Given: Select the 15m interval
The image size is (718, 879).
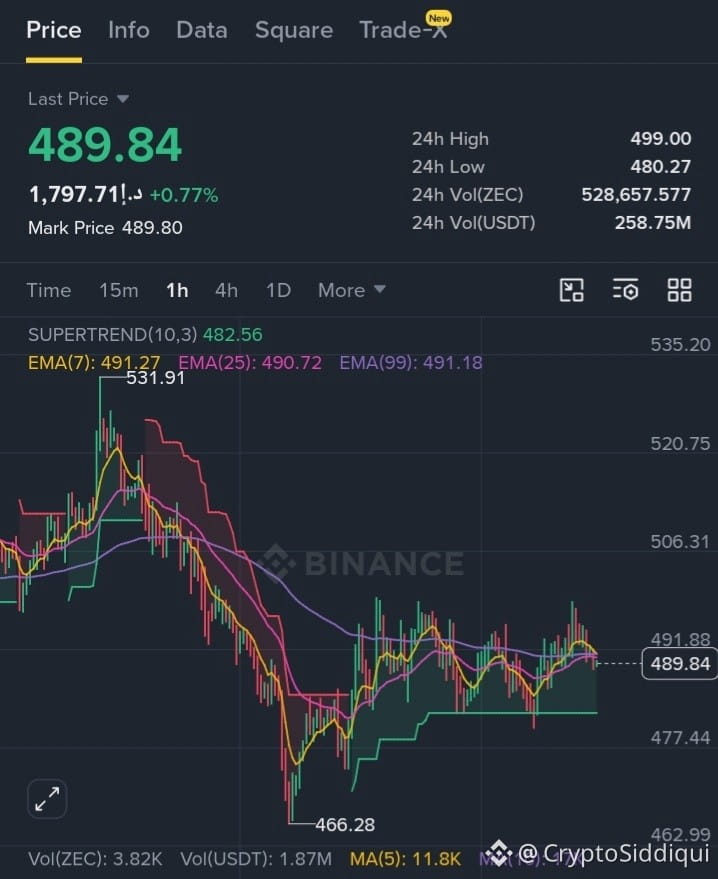Looking at the screenshot, I should click(119, 290).
